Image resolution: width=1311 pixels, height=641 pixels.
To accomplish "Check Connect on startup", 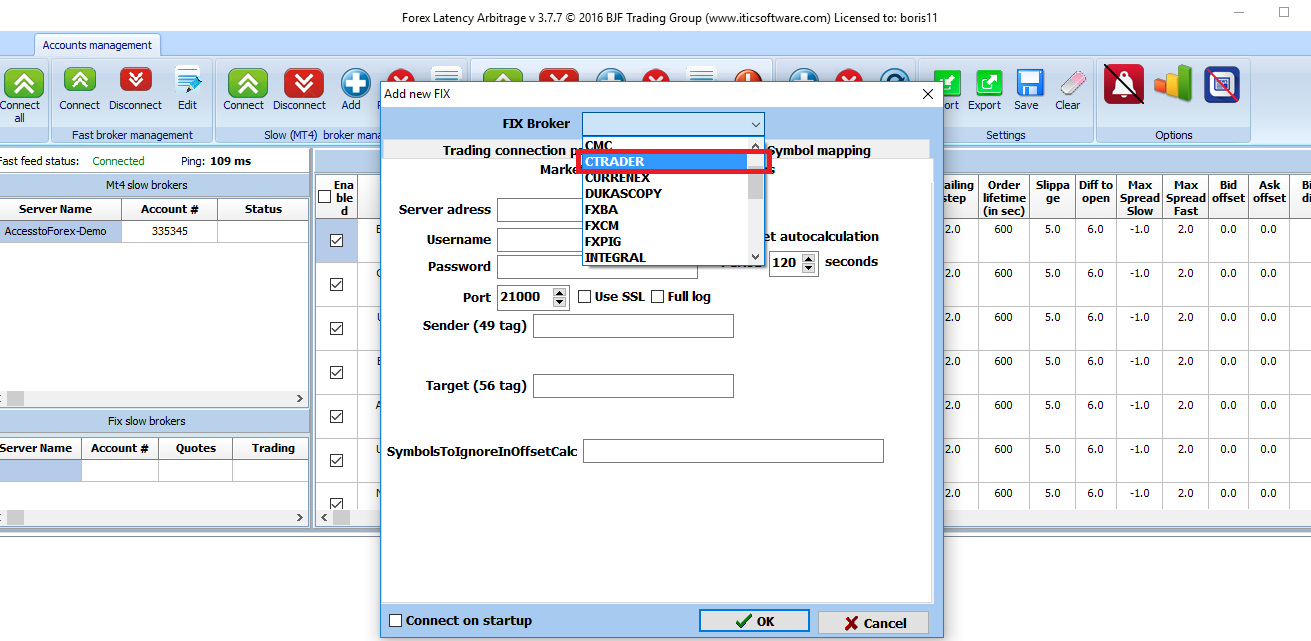I will 395,621.
